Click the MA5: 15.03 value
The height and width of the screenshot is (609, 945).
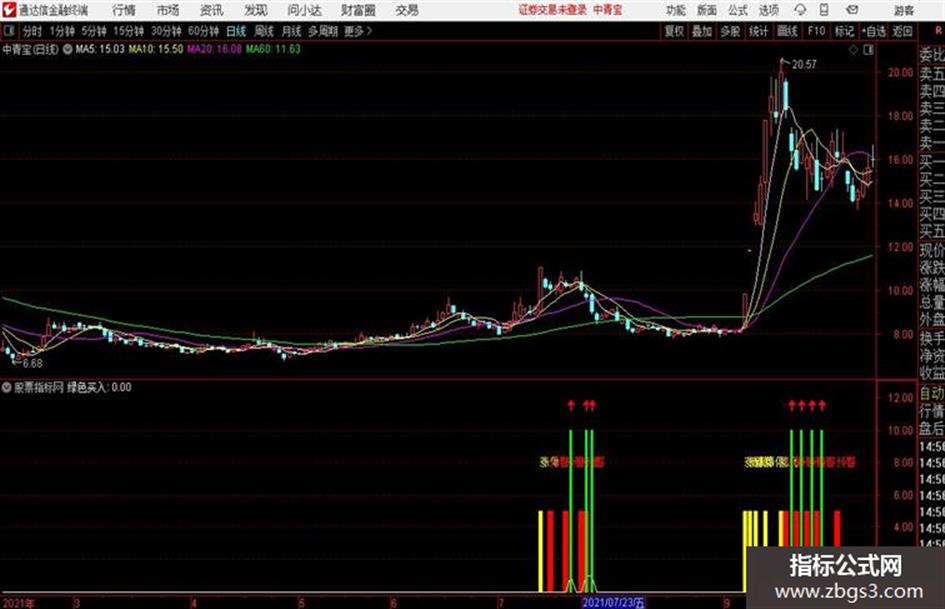click(100, 49)
